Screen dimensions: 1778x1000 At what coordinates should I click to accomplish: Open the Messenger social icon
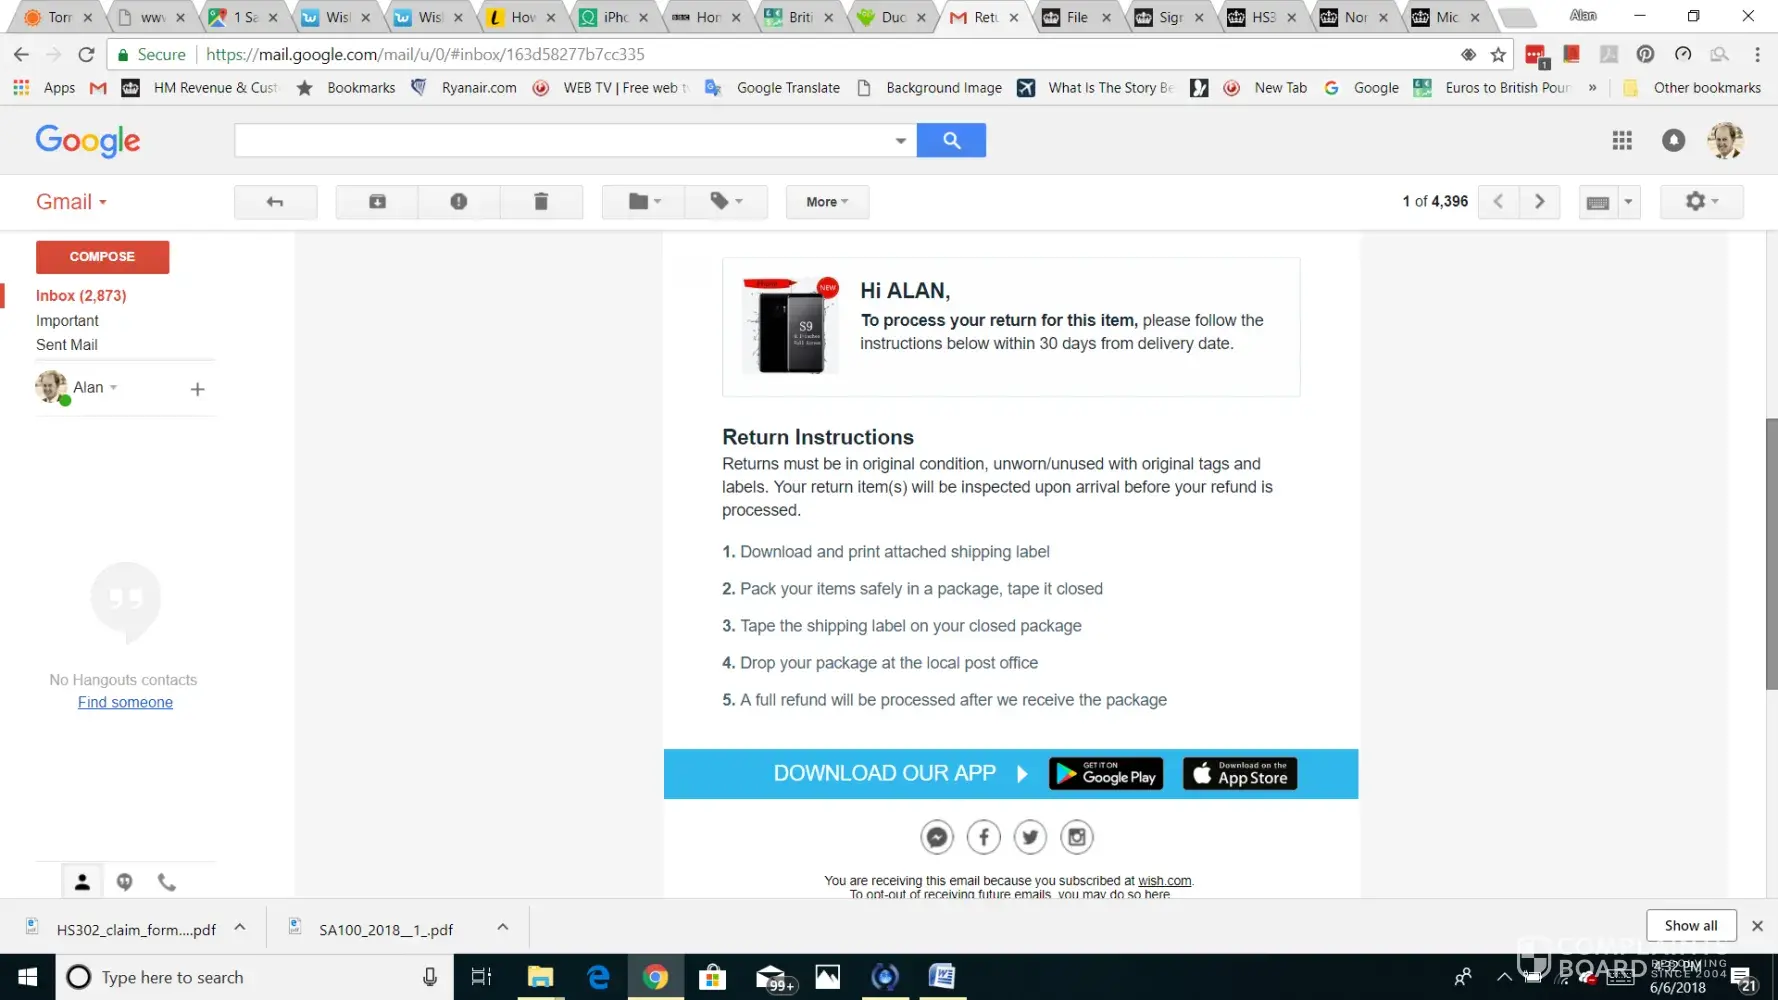pos(937,837)
